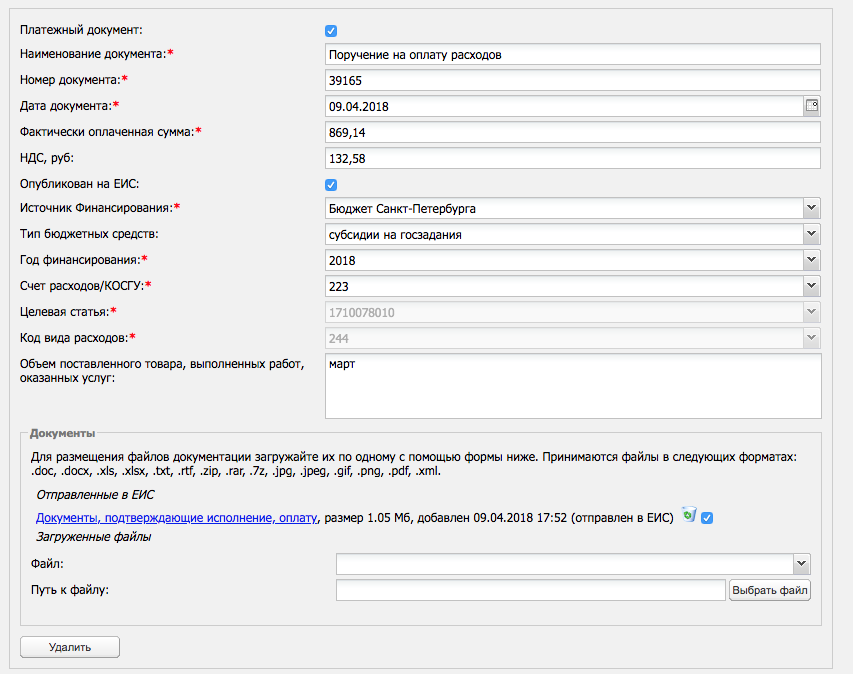Open the calendar picker for Дата документа

click(x=812, y=106)
